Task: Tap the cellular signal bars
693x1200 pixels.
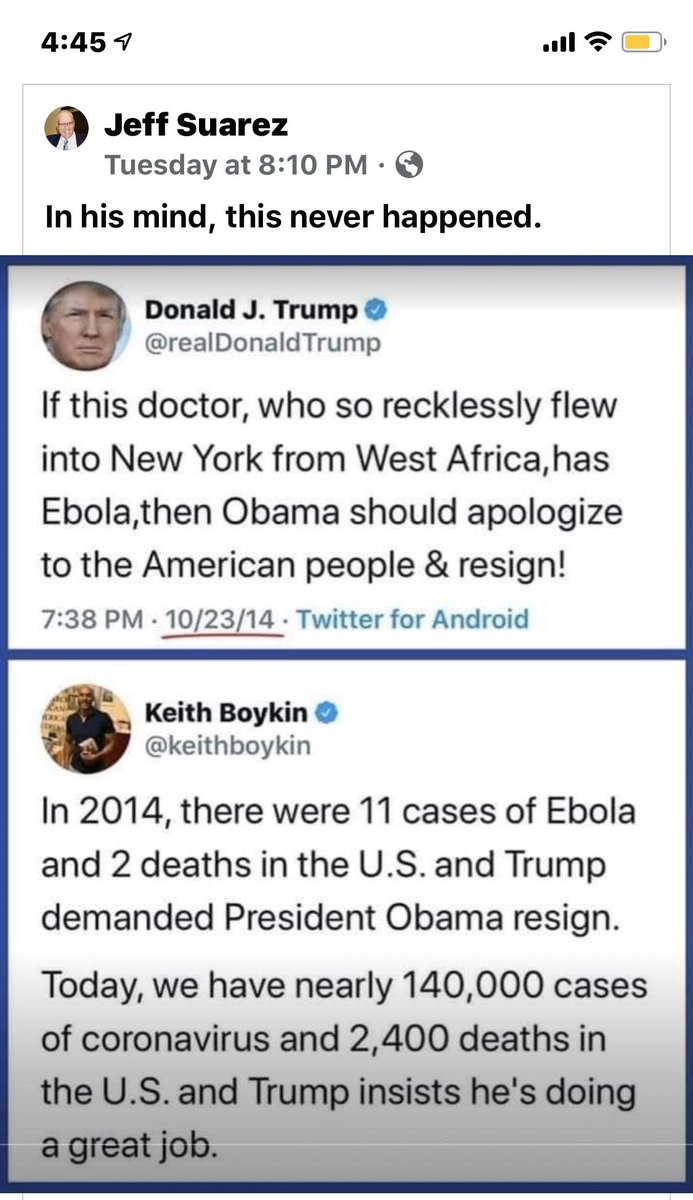Action: click(558, 43)
